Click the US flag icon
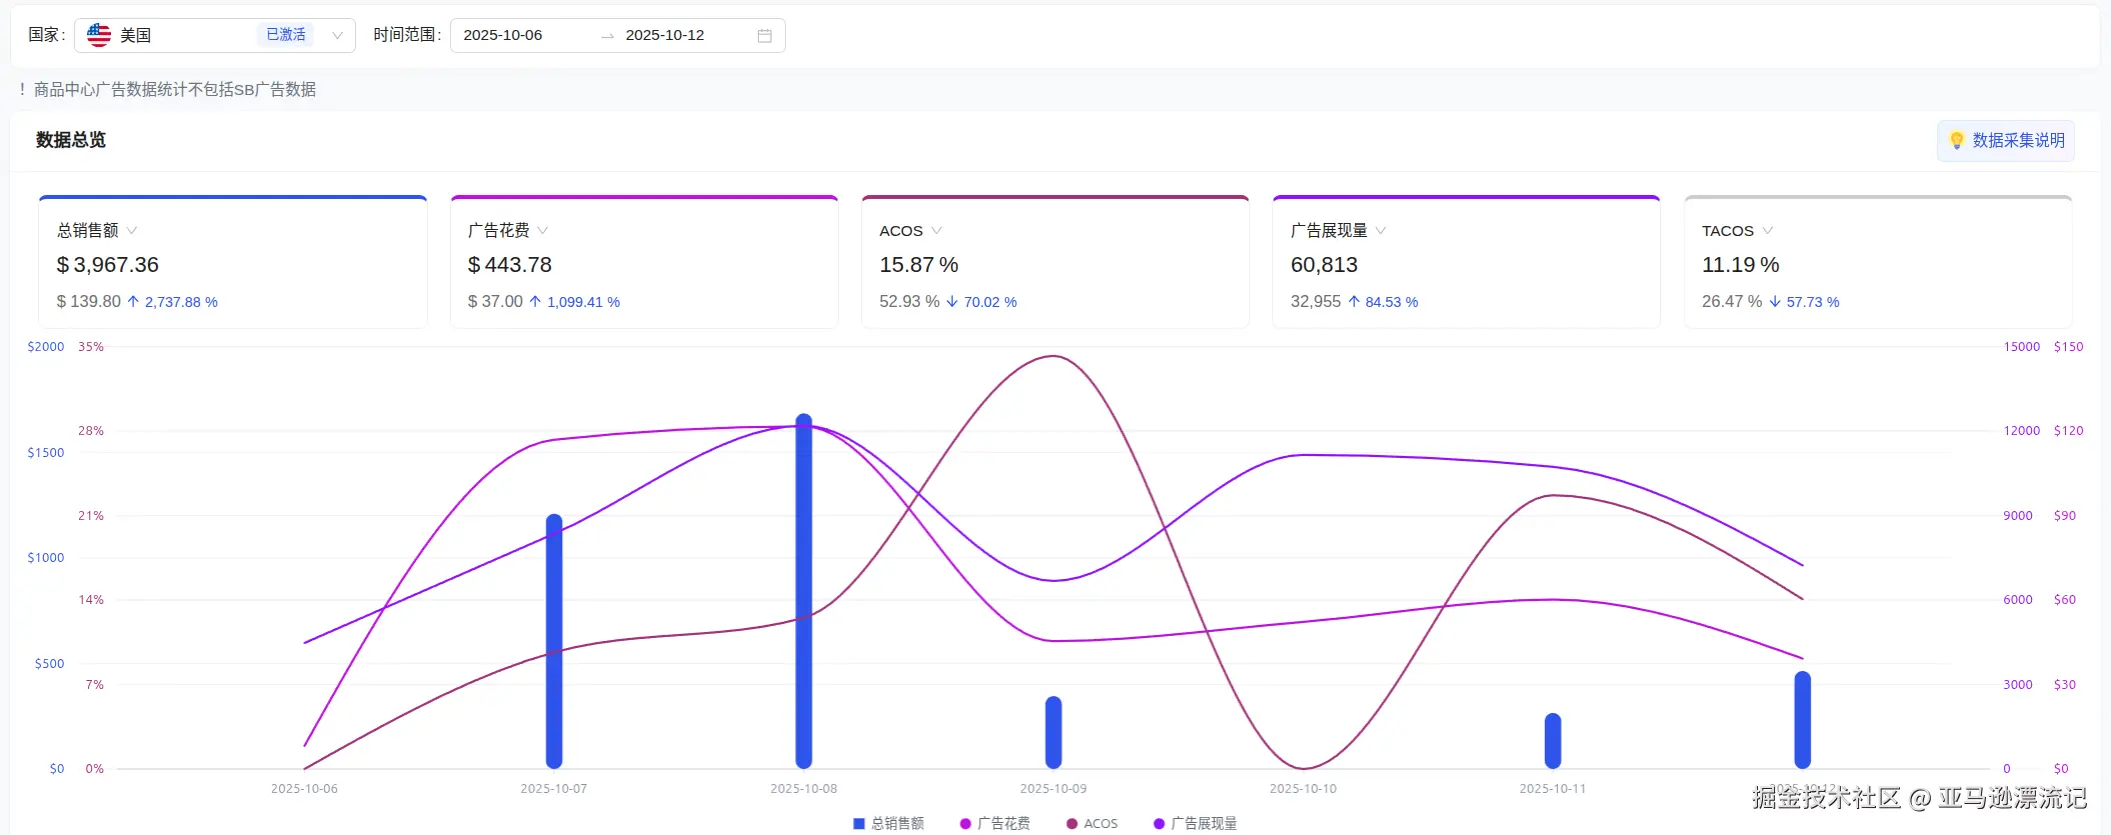Screen dimensions: 2111x835 tap(99, 35)
